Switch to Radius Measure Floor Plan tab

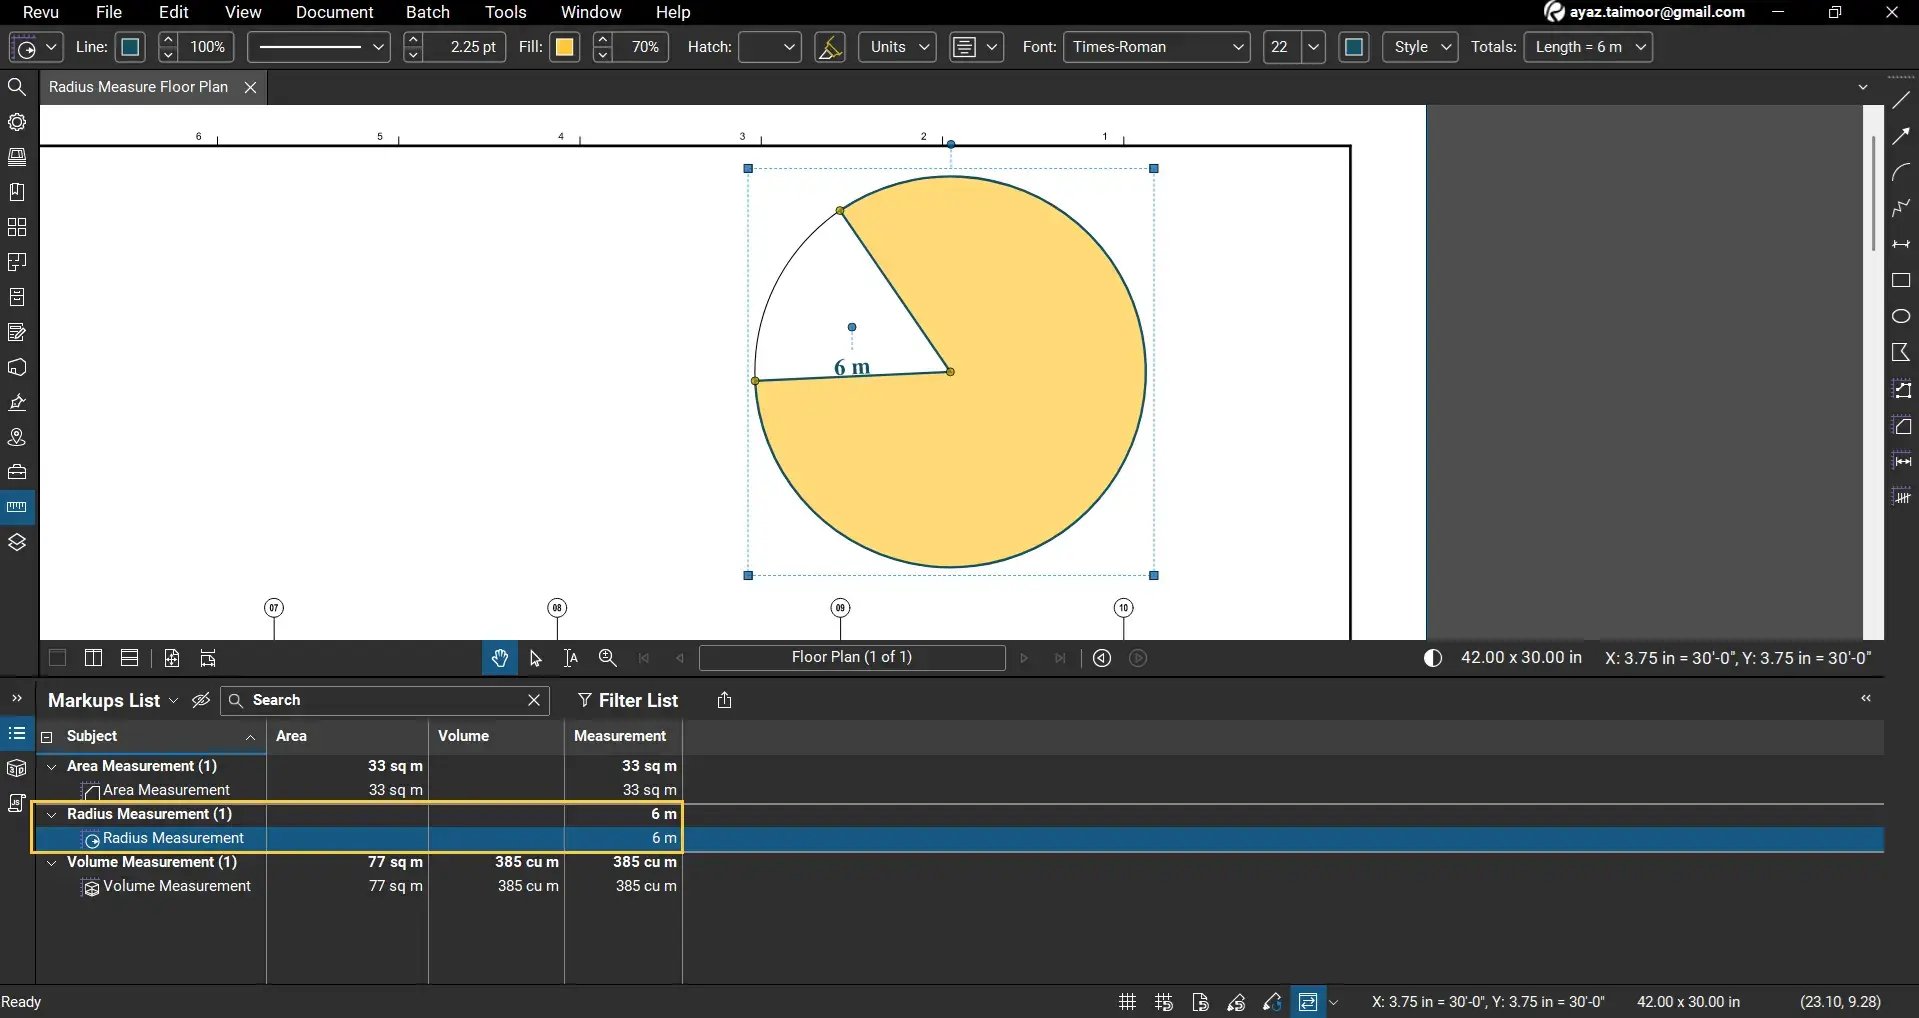tap(139, 87)
